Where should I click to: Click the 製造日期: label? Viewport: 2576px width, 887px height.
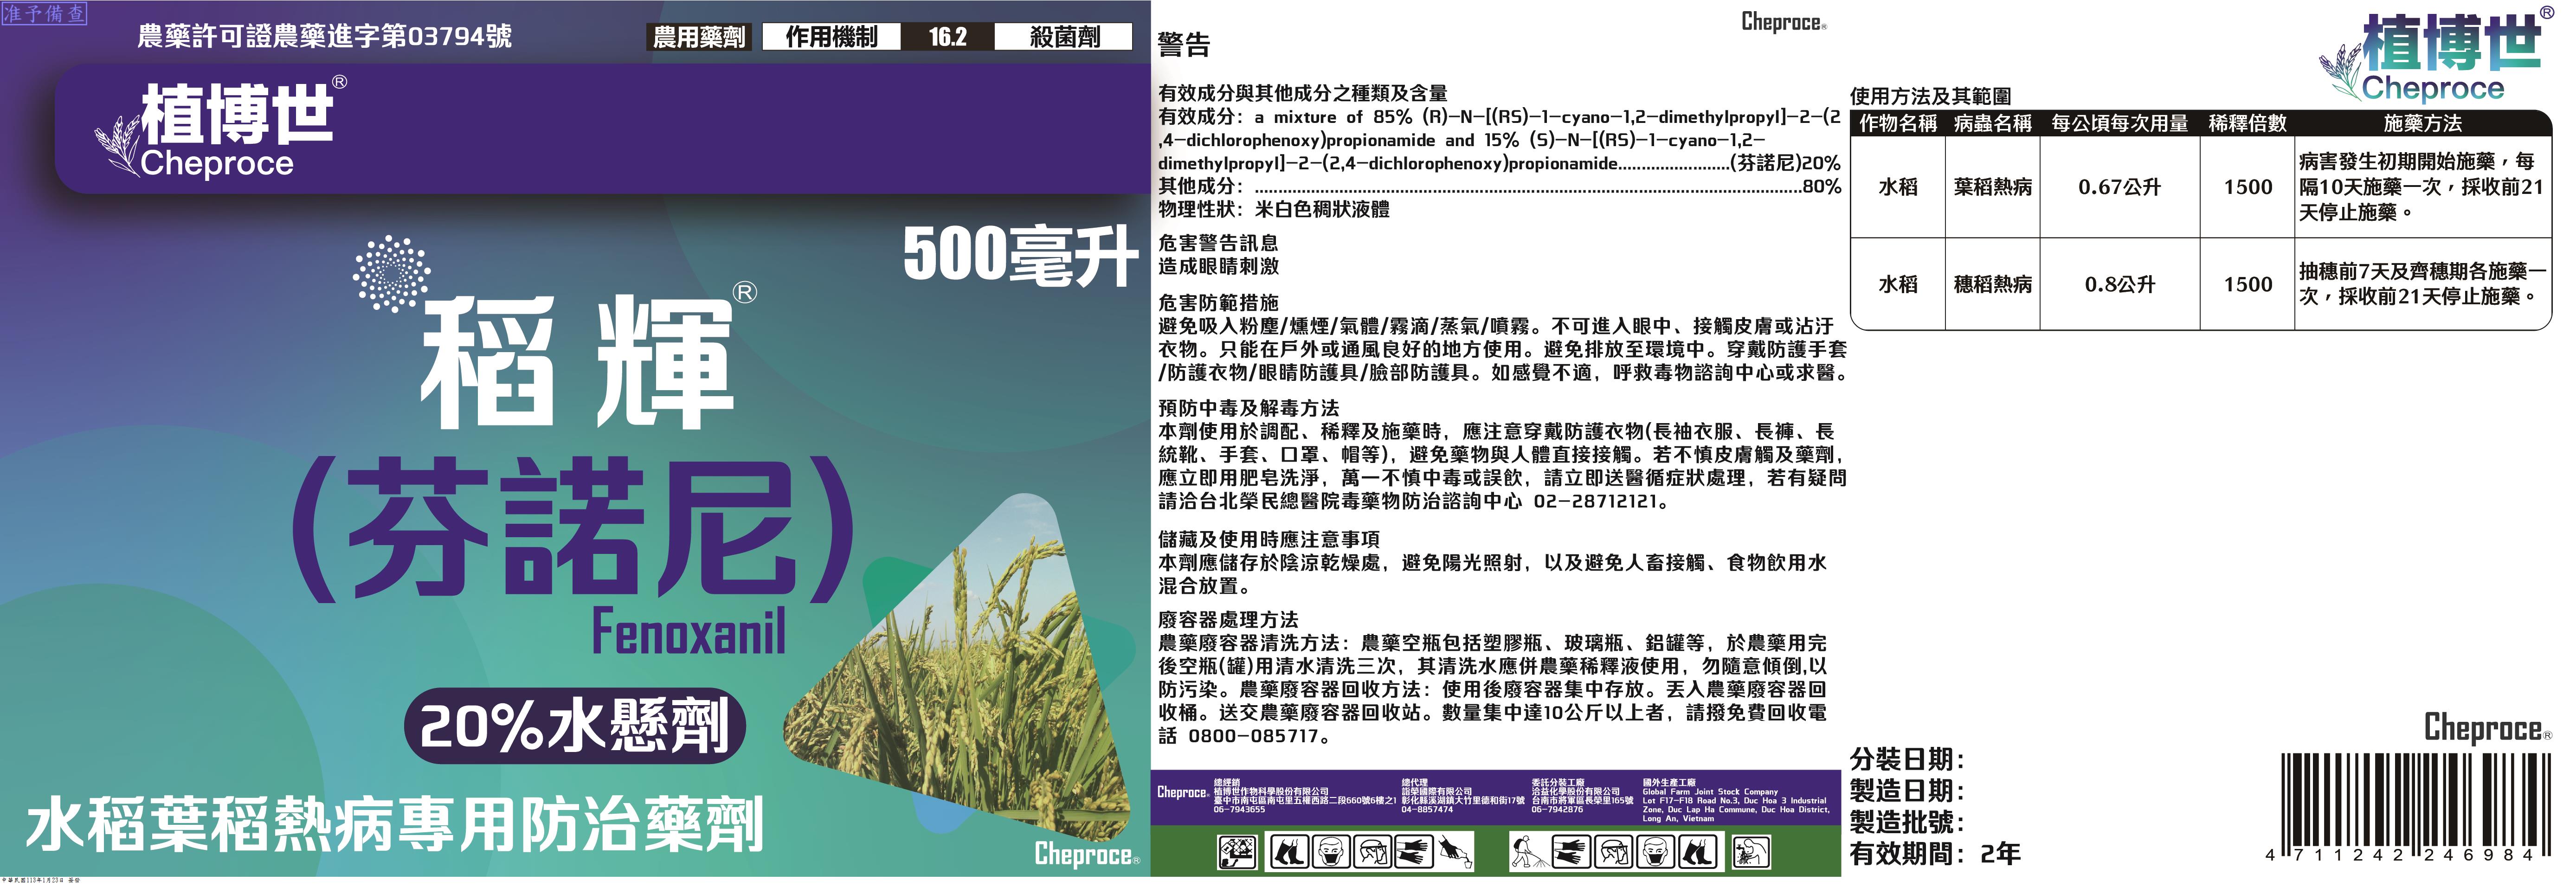tap(1907, 791)
